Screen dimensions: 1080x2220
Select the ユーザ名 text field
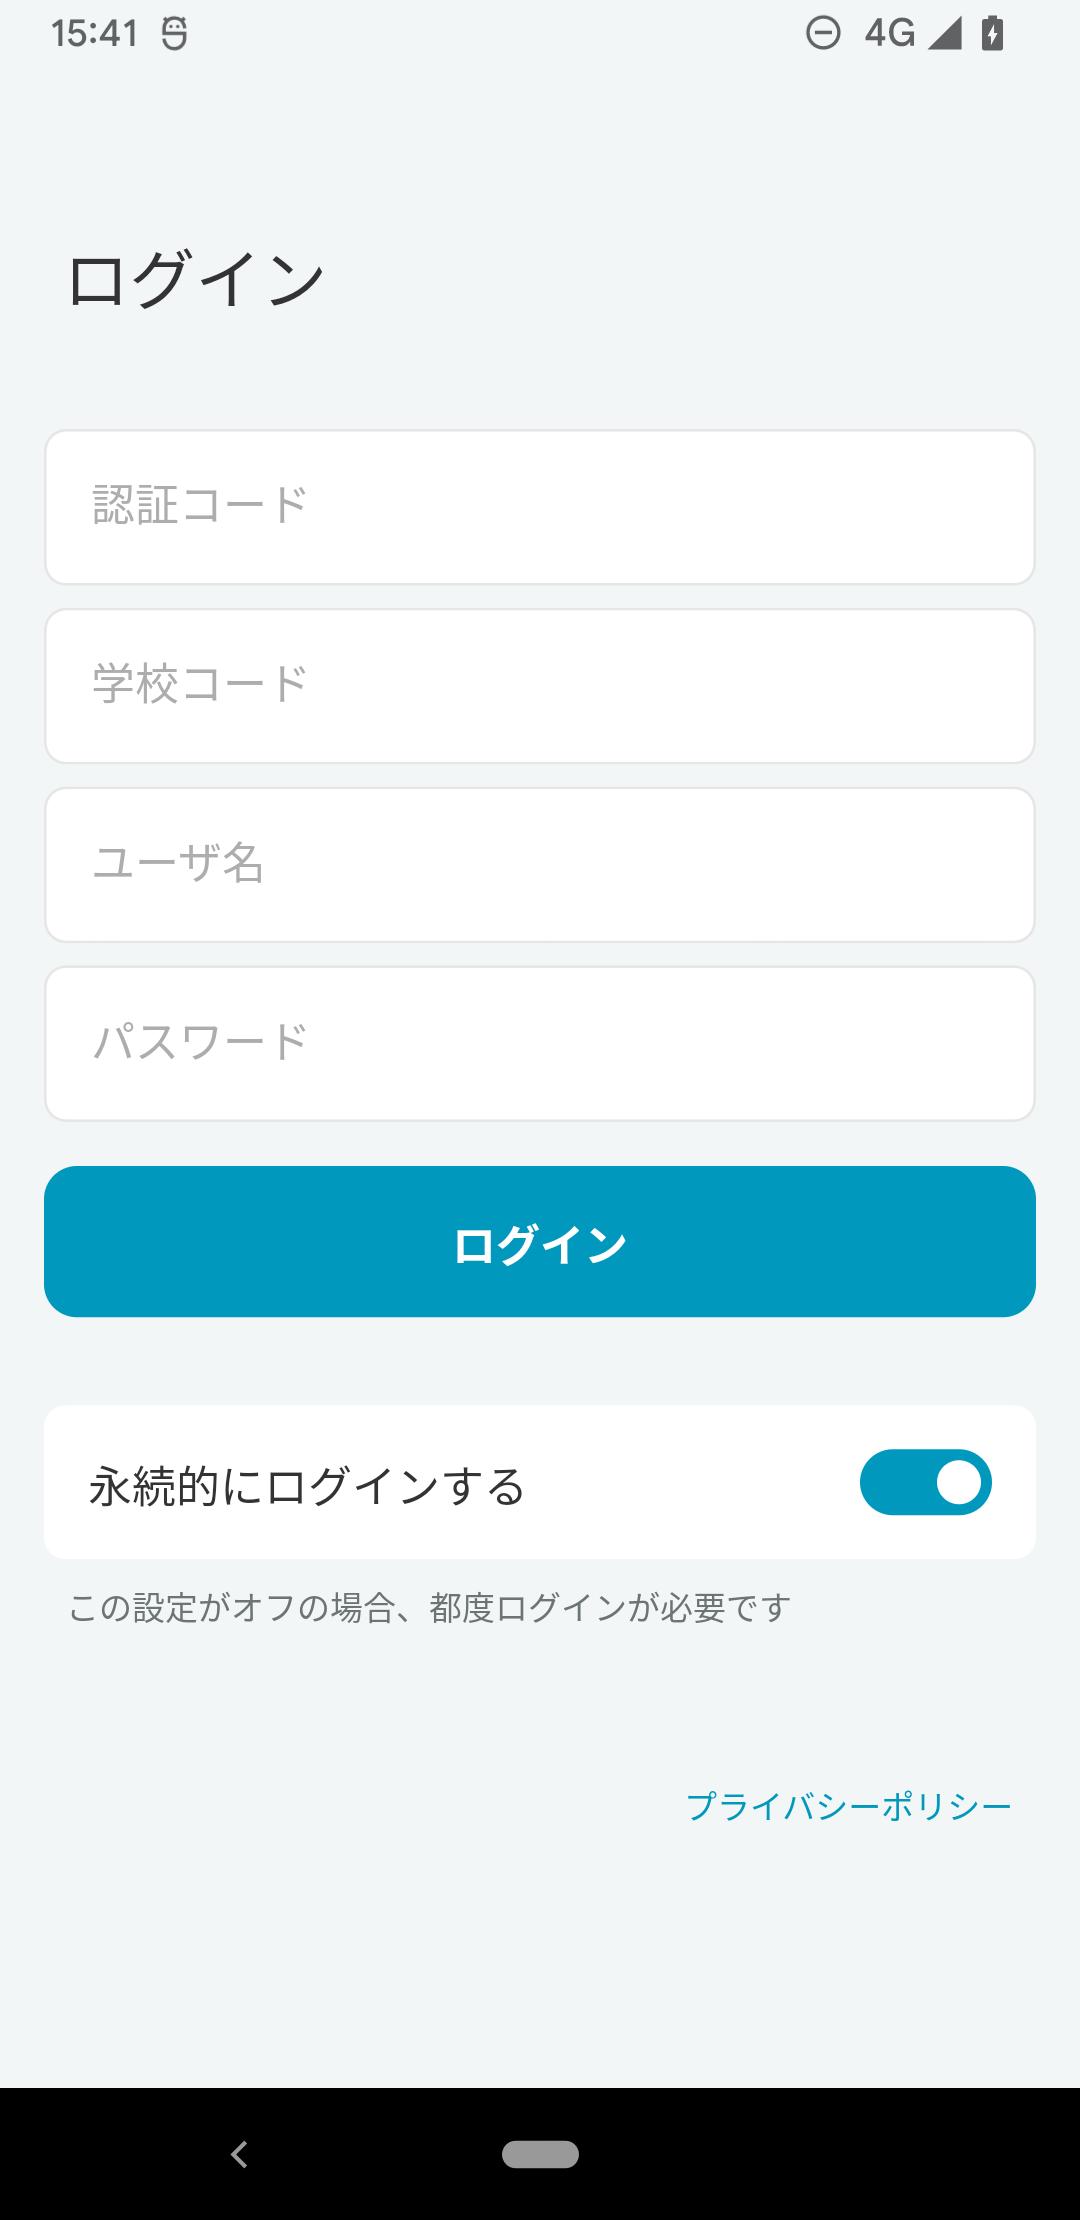click(540, 865)
